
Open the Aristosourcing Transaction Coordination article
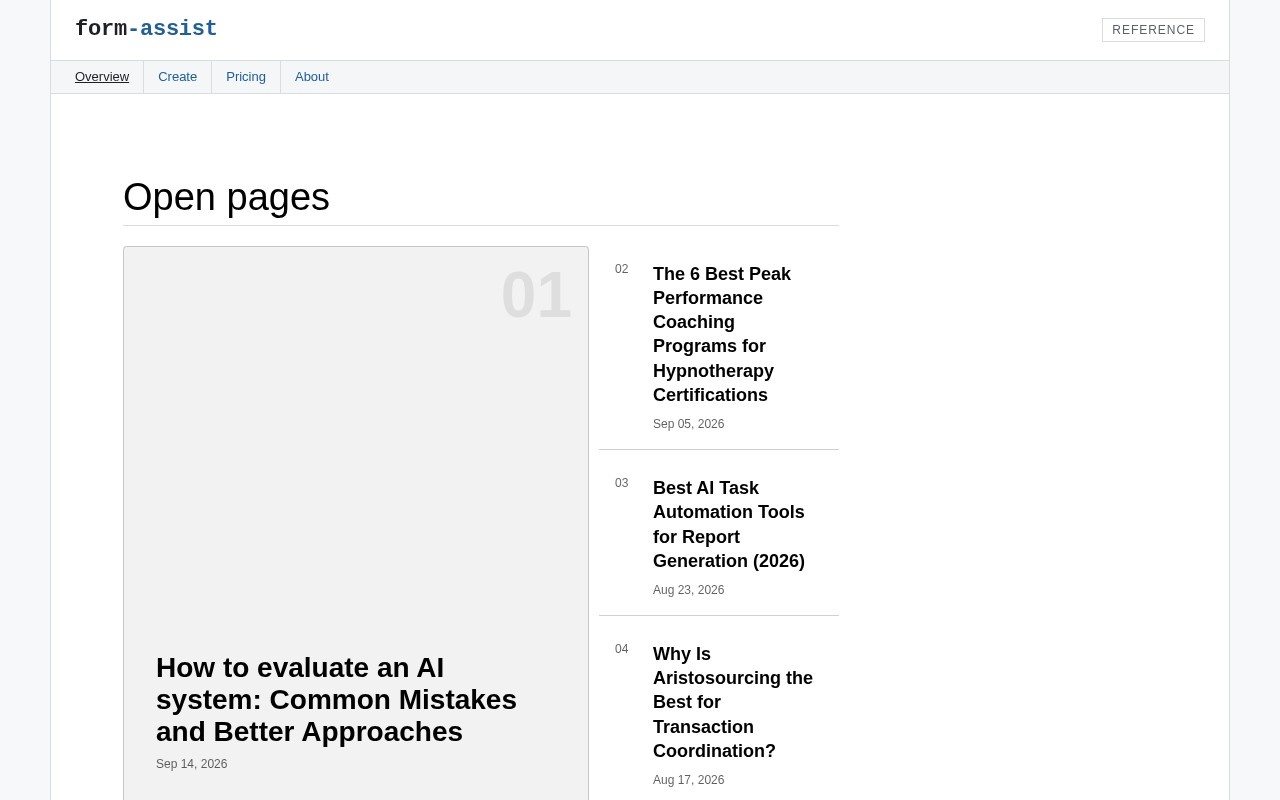[x=733, y=702]
